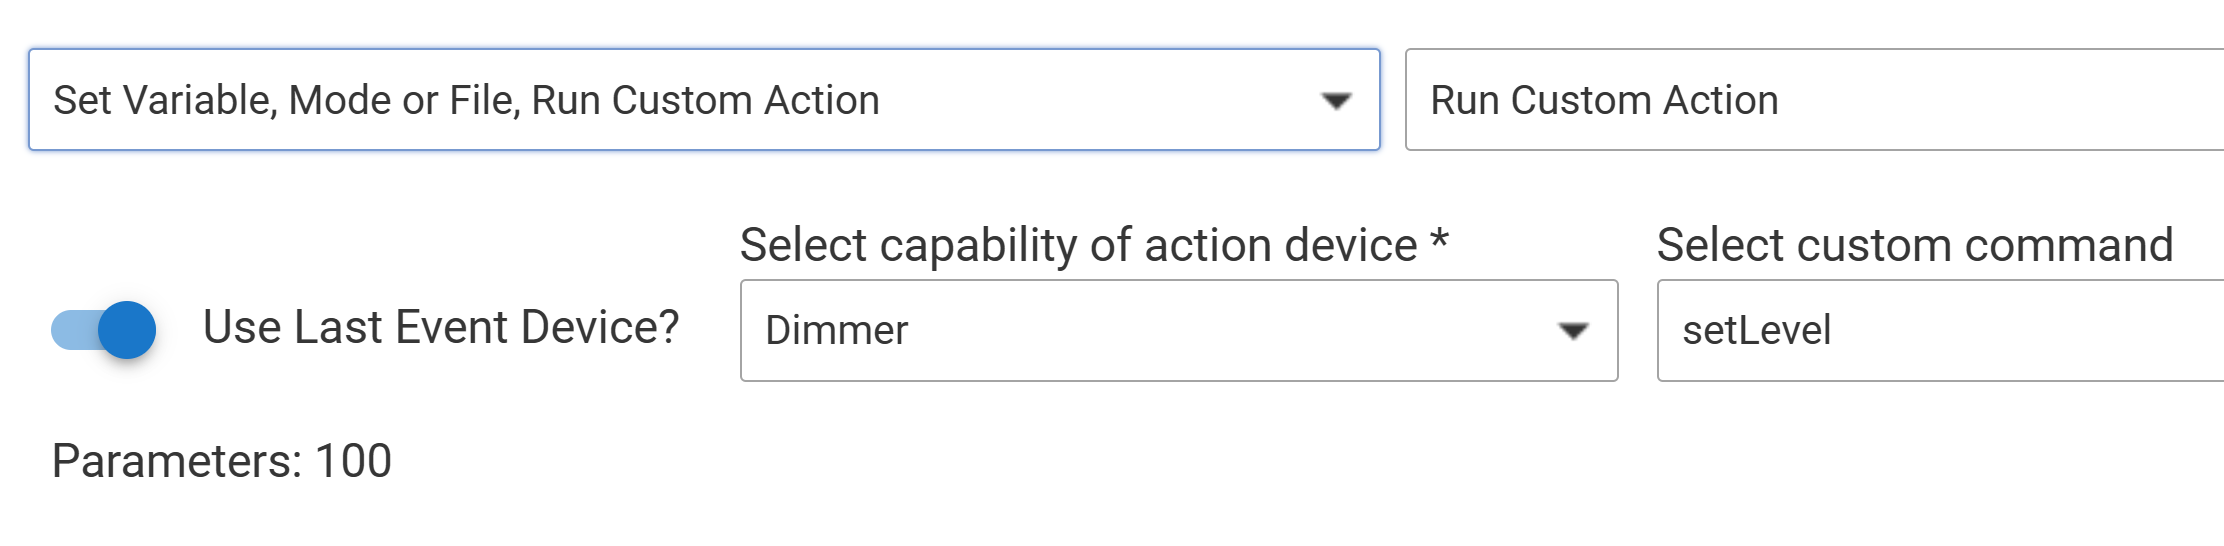Screen dimensions: 2224x546
Task: Click the "Run Custom Action" text in the second field
Action: tap(1604, 100)
